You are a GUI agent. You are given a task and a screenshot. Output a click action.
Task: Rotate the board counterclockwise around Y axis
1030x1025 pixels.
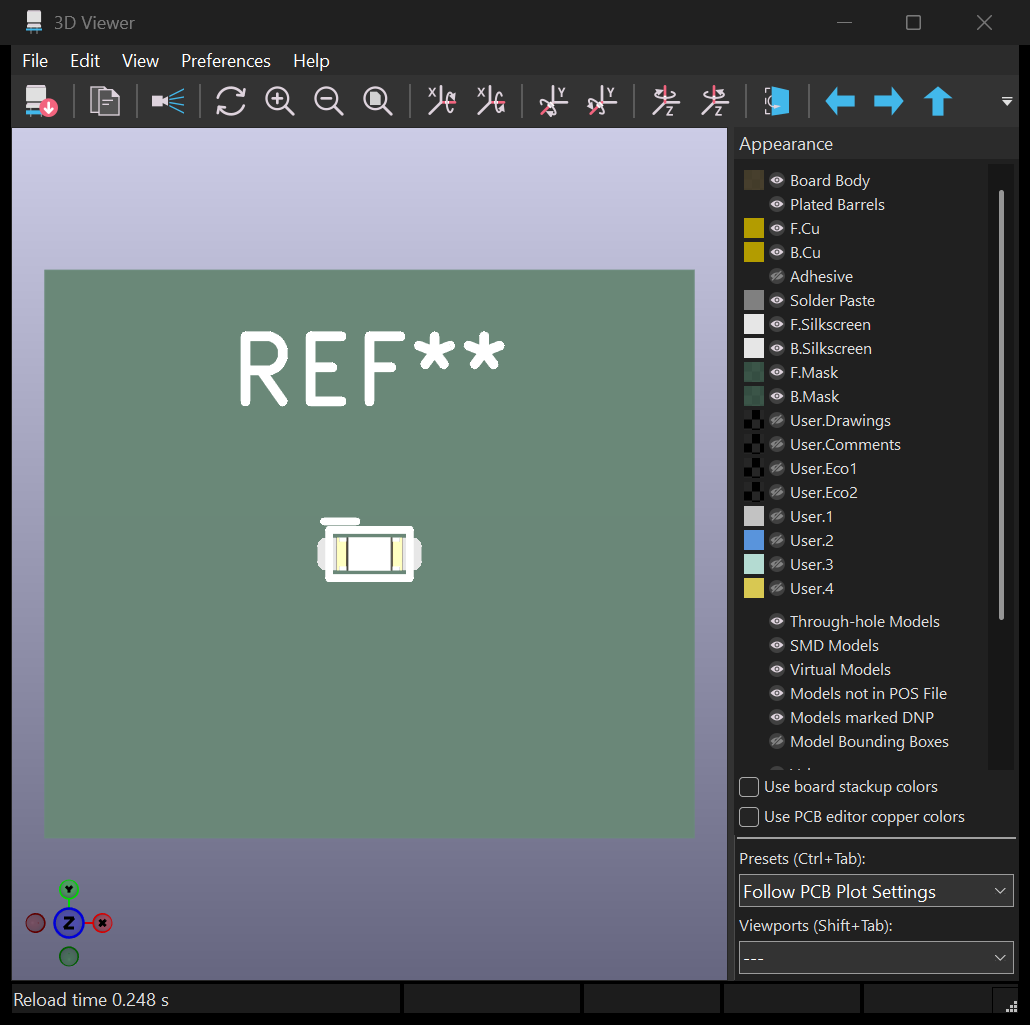pyautogui.click(x=602, y=101)
